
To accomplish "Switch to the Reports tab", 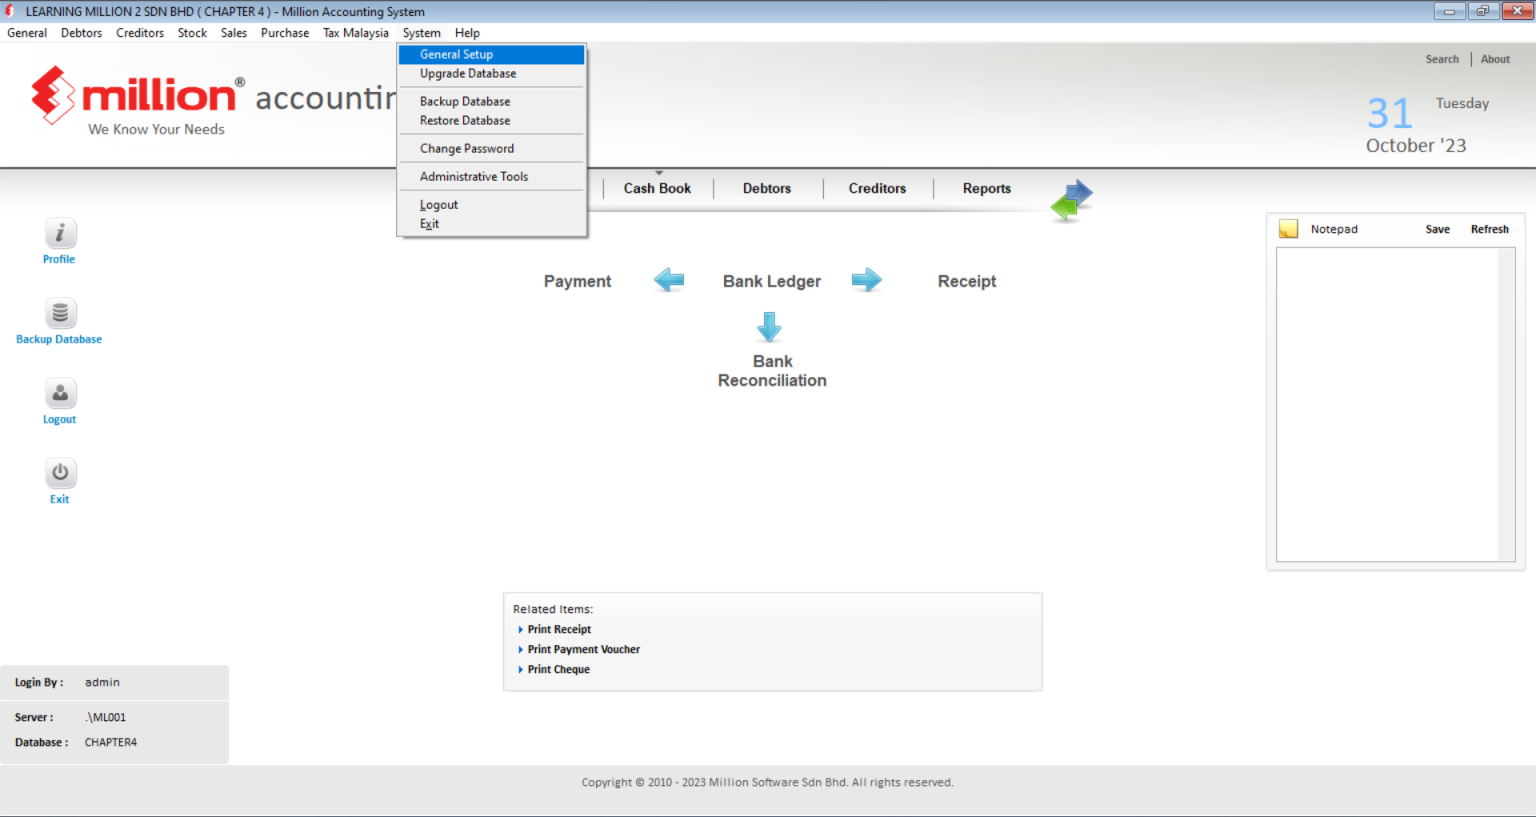I will (987, 188).
